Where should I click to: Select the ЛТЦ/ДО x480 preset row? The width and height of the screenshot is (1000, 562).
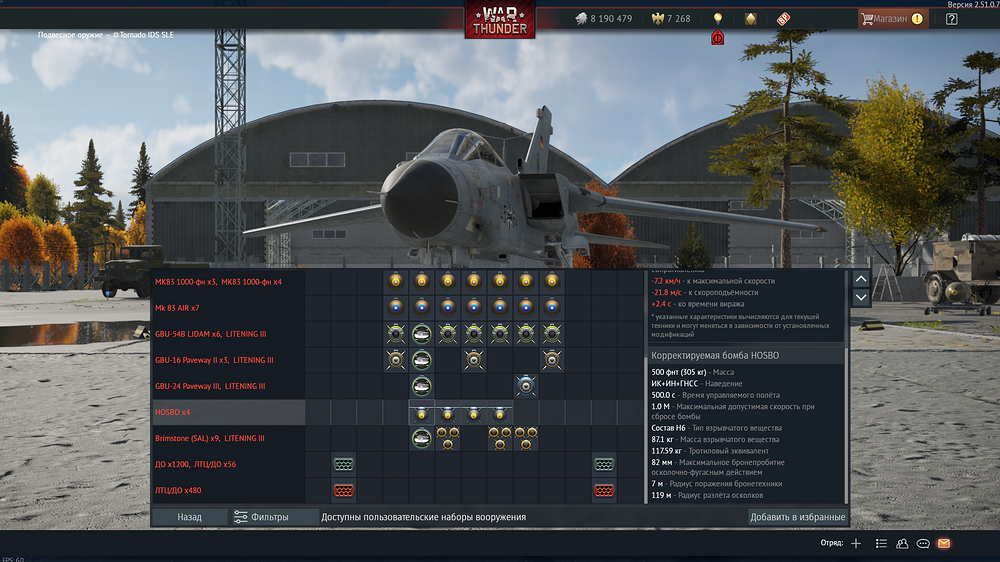click(x=228, y=490)
